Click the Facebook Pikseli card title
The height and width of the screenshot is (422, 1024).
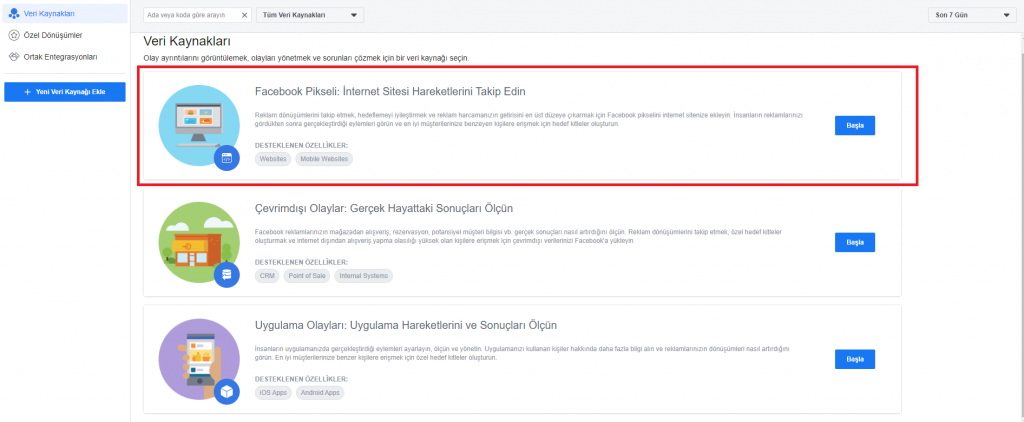(x=390, y=91)
